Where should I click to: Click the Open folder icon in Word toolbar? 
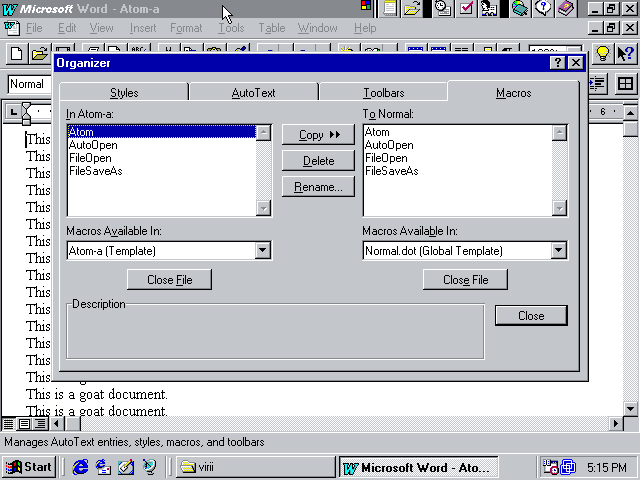tap(39, 53)
